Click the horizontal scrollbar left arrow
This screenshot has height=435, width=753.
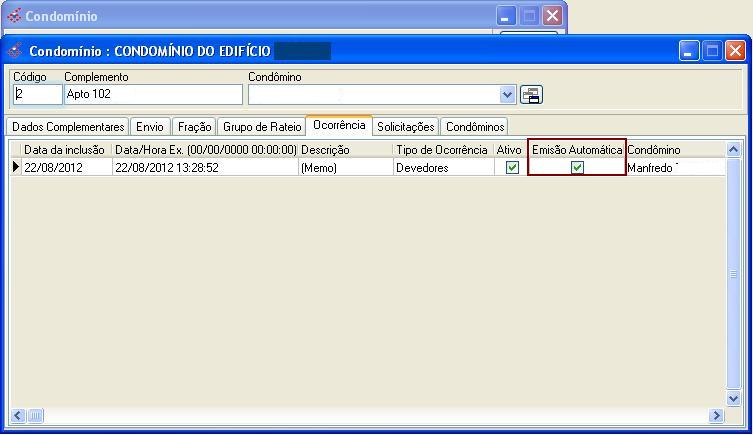click(18, 415)
